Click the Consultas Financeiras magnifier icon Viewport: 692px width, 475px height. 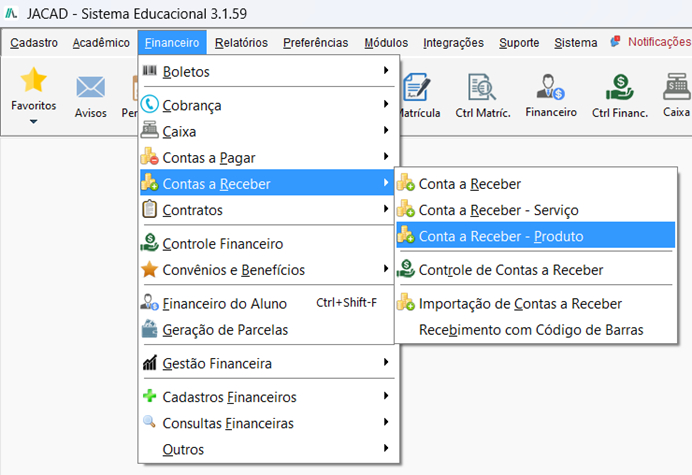tap(150, 422)
